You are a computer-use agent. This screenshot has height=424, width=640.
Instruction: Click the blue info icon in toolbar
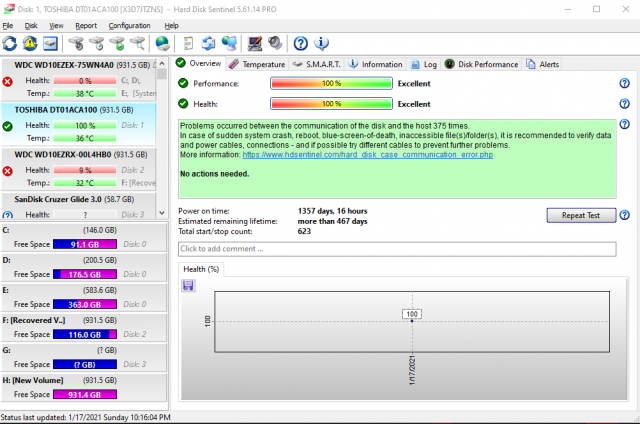click(x=321, y=43)
